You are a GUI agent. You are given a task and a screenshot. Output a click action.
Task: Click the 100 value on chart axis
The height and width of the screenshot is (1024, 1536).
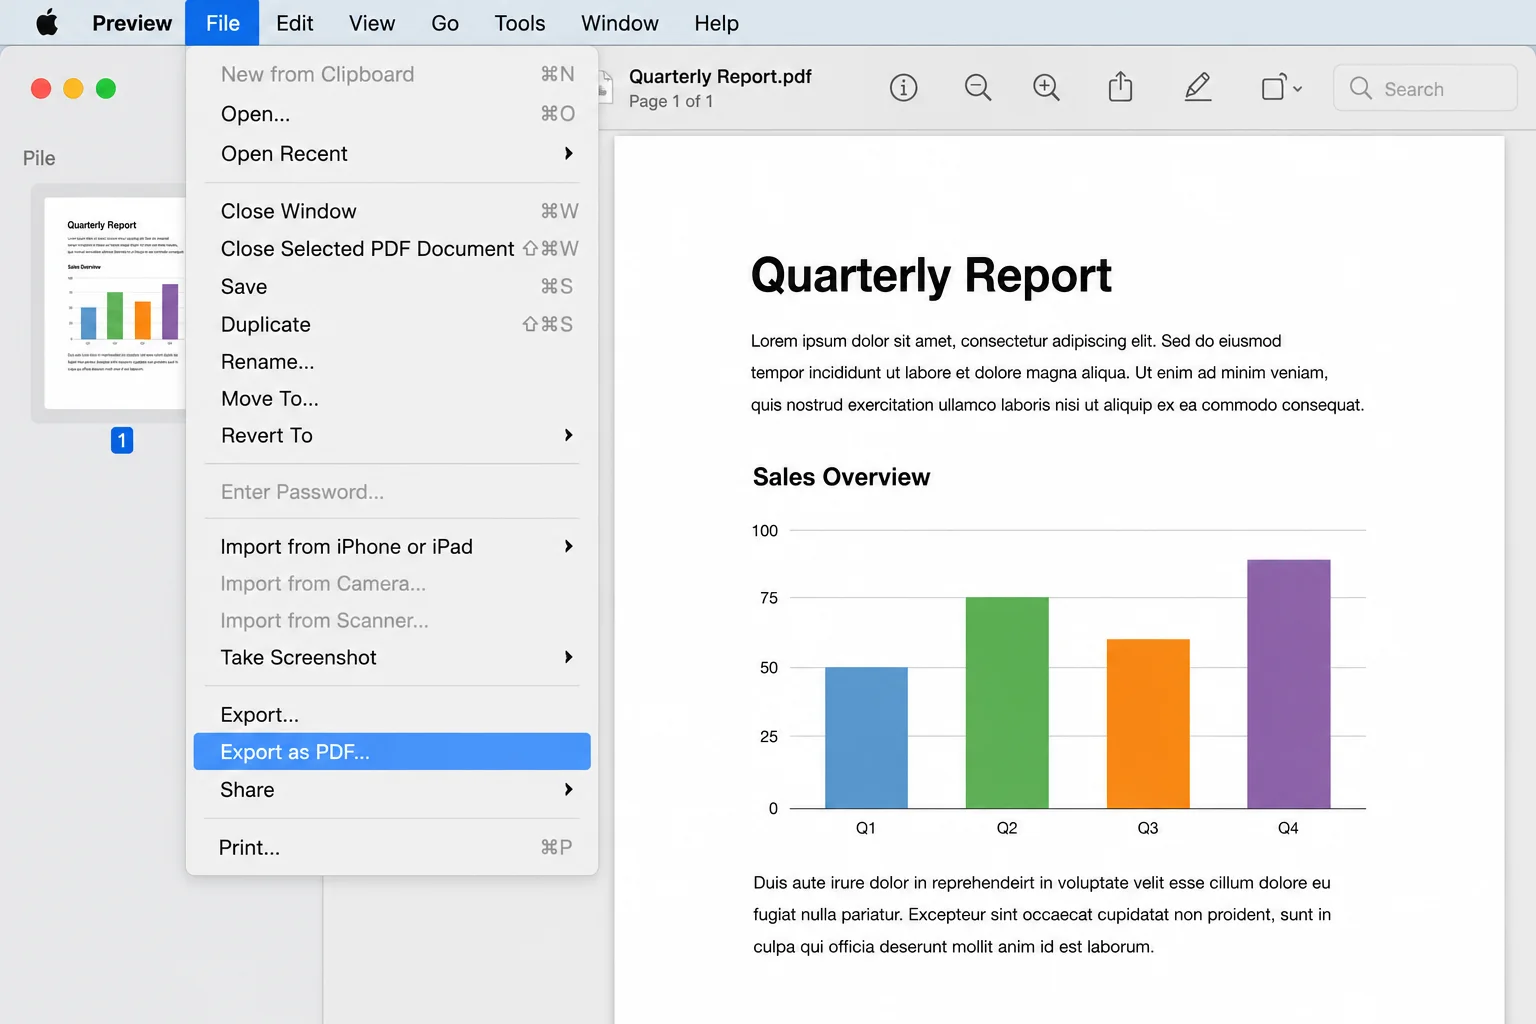765,531
